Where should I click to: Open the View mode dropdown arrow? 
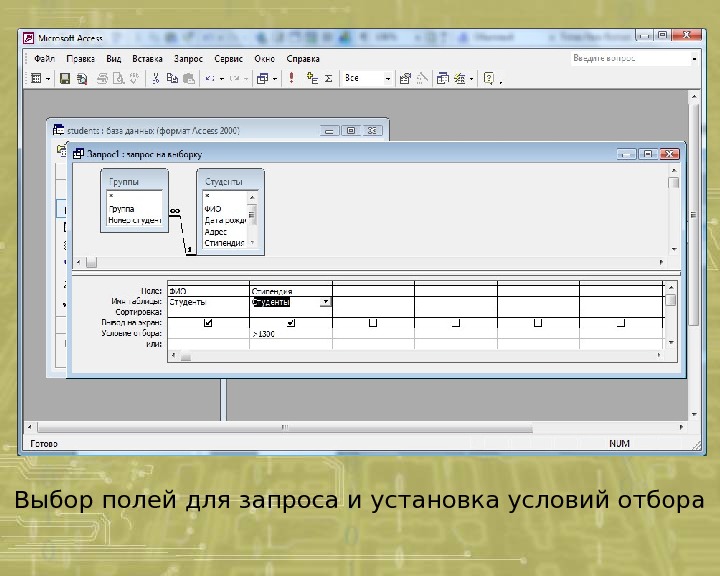48,79
